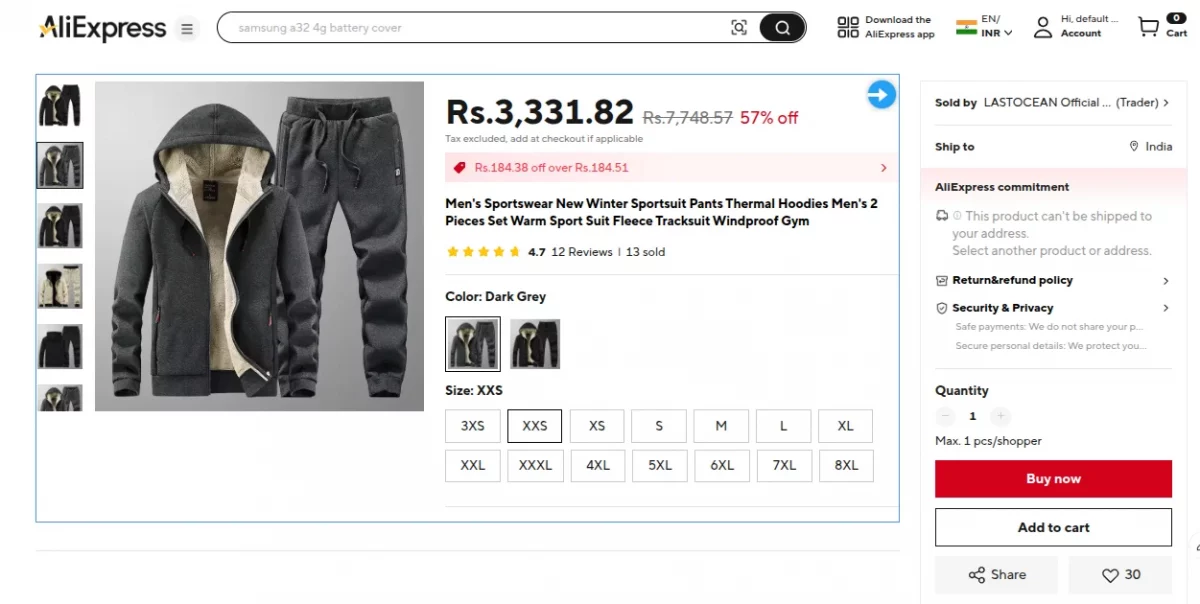Open the hamburger categories menu
Screen dimensions: 1200x604
point(187,29)
